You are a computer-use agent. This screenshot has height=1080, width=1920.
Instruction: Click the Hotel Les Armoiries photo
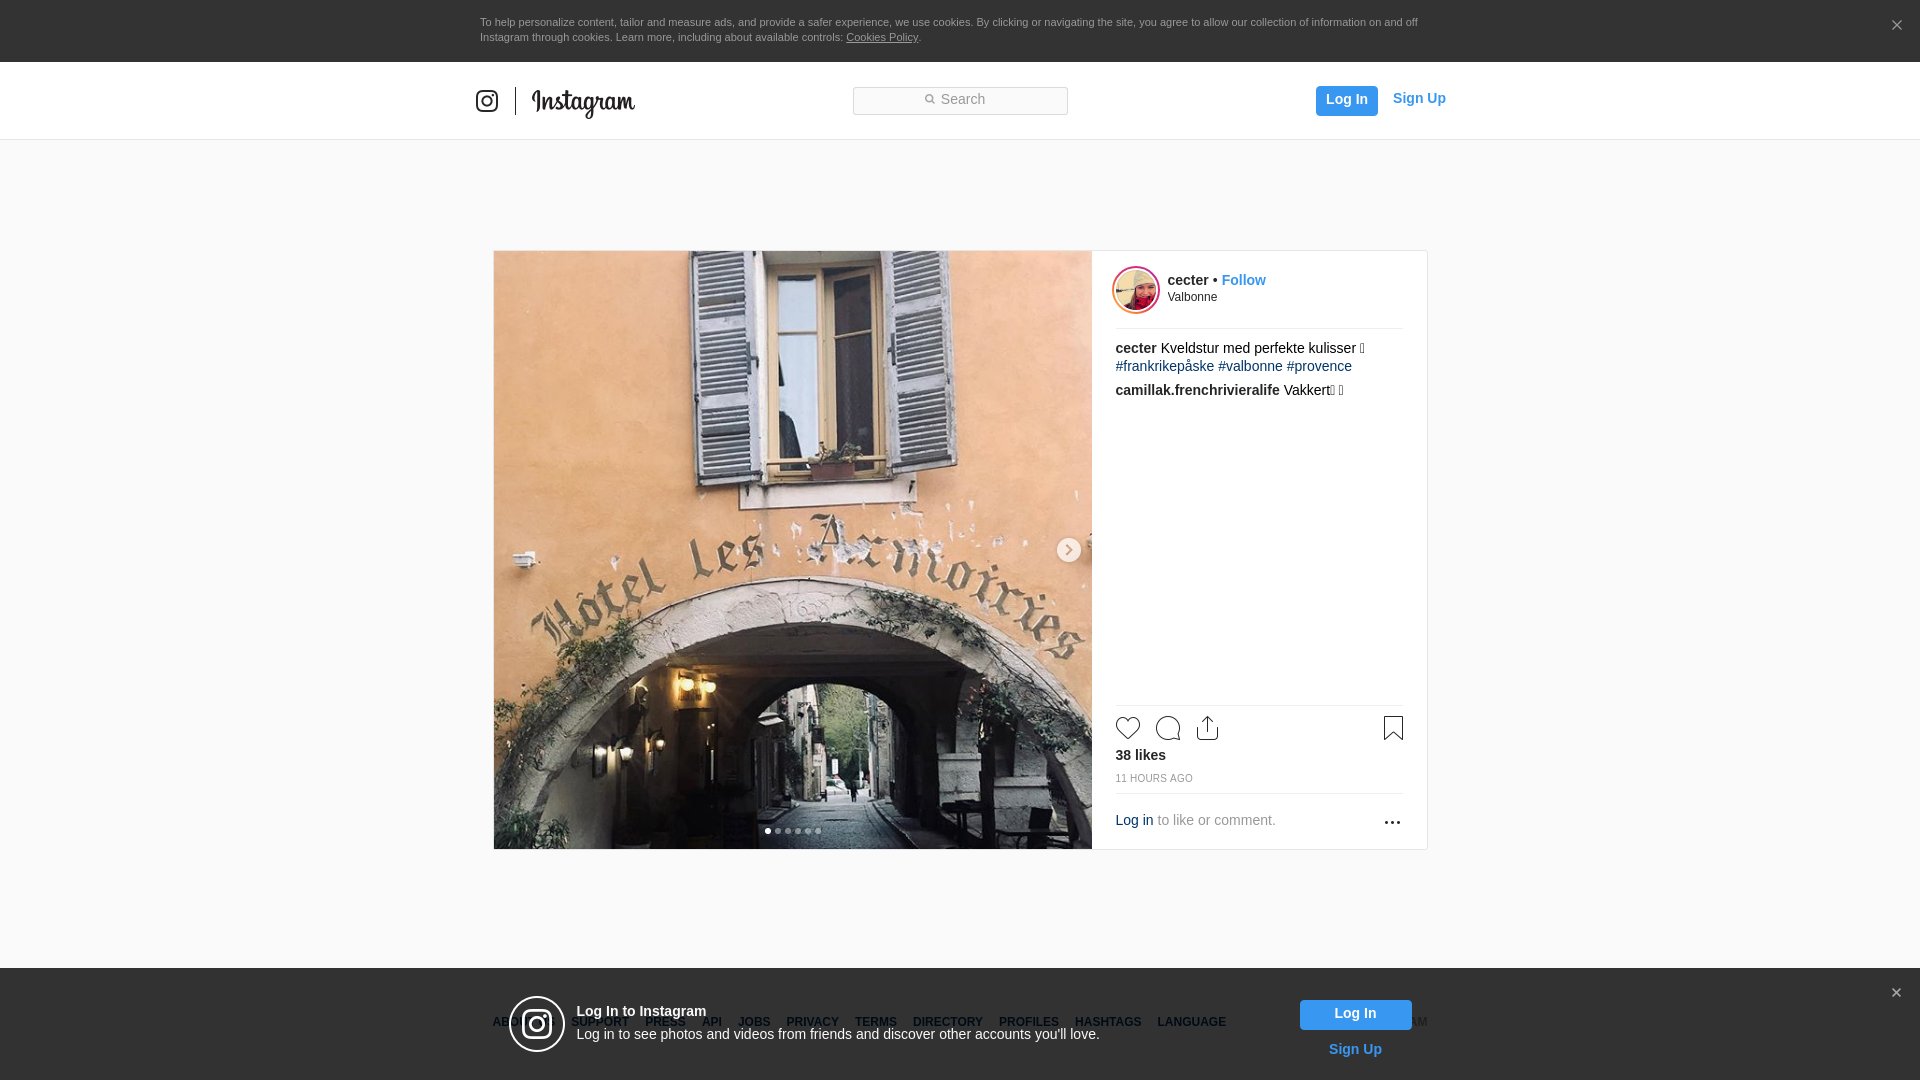click(x=792, y=550)
